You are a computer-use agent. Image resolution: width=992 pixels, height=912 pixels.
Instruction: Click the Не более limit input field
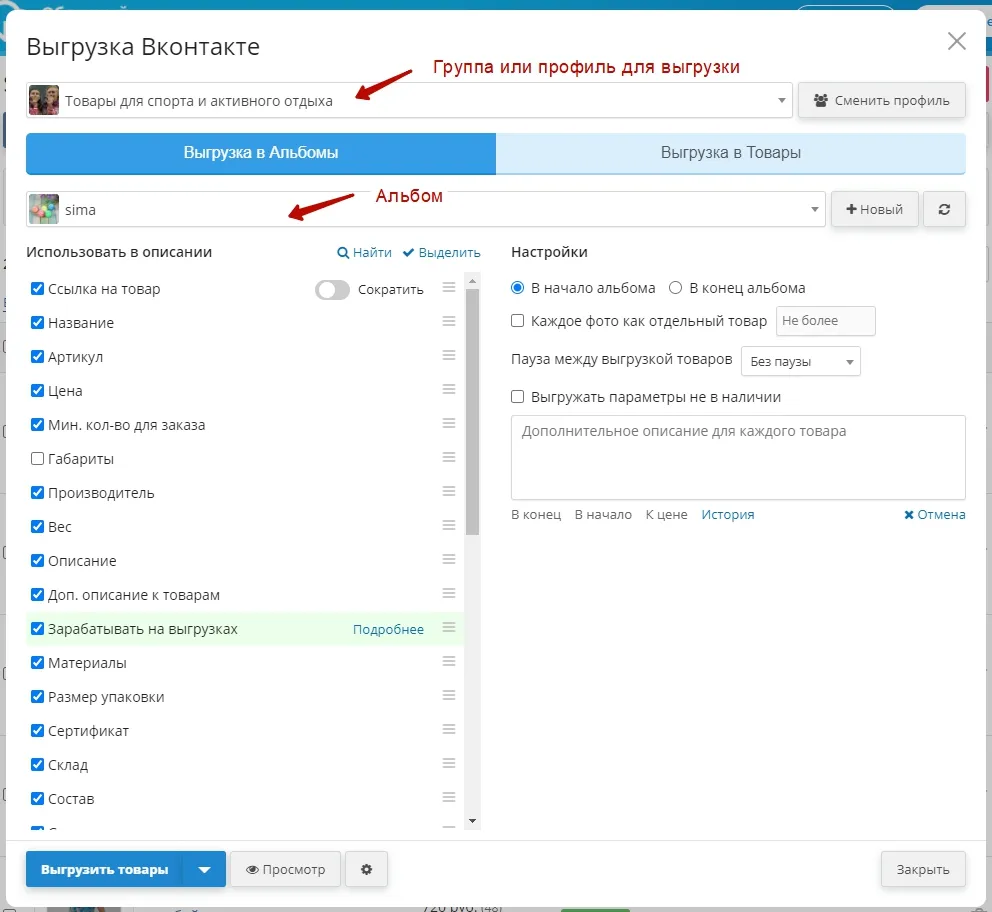coord(826,321)
